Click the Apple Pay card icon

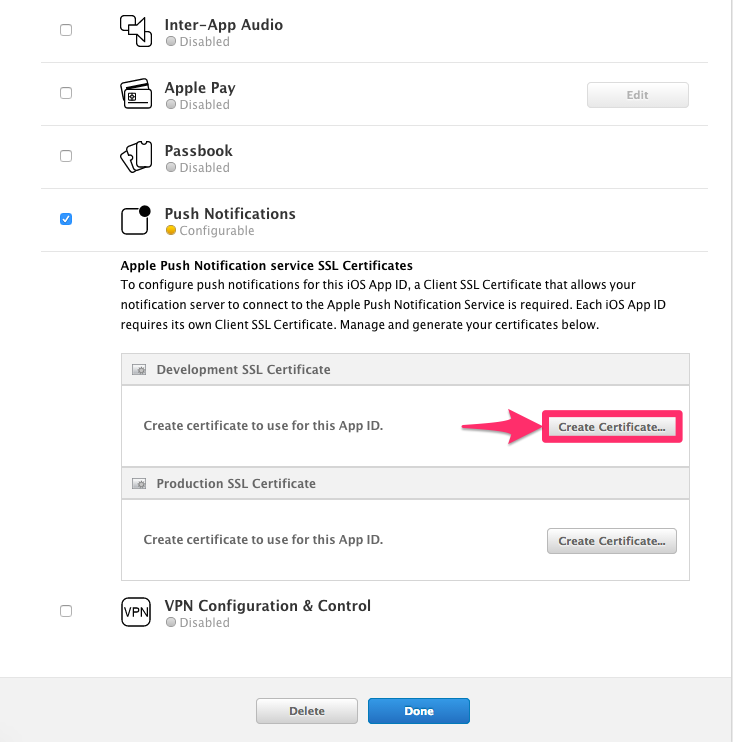[x=135, y=94]
